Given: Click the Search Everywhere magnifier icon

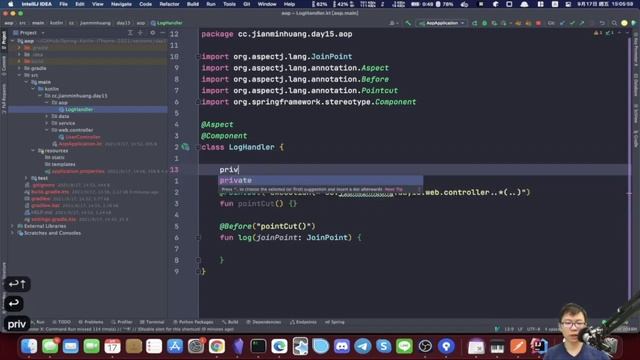Looking at the screenshot, I should (614, 23).
